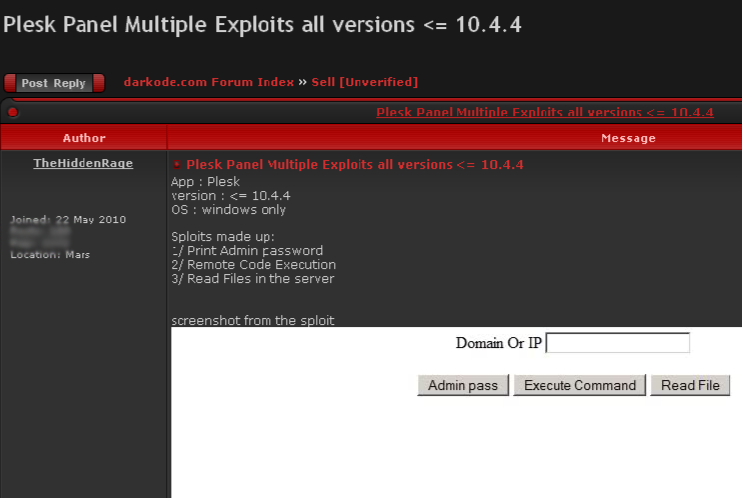Click the Message column header
The width and height of the screenshot is (742, 498).
point(628,138)
